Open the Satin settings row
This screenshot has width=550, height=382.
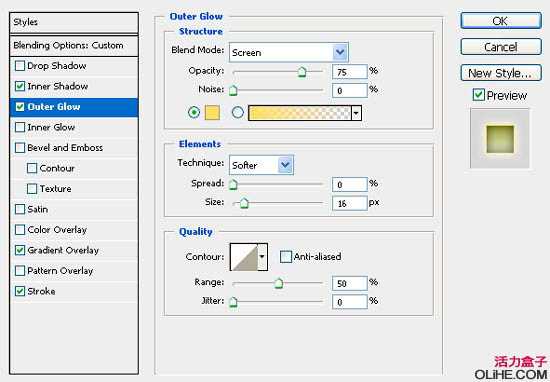tap(74, 209)
